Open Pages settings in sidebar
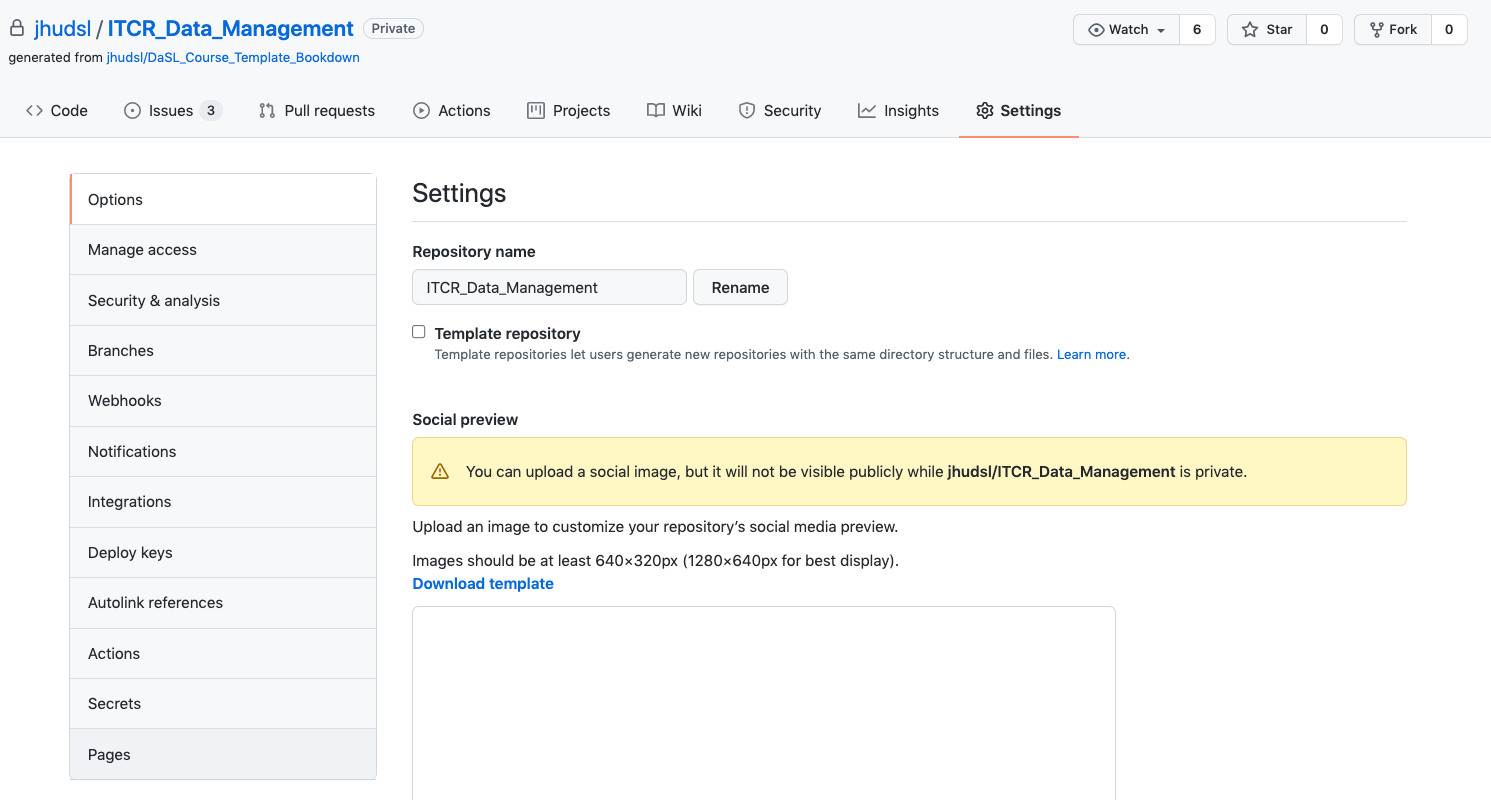The height and width of the screenshot is (800, 1491). tap(223, 754)
